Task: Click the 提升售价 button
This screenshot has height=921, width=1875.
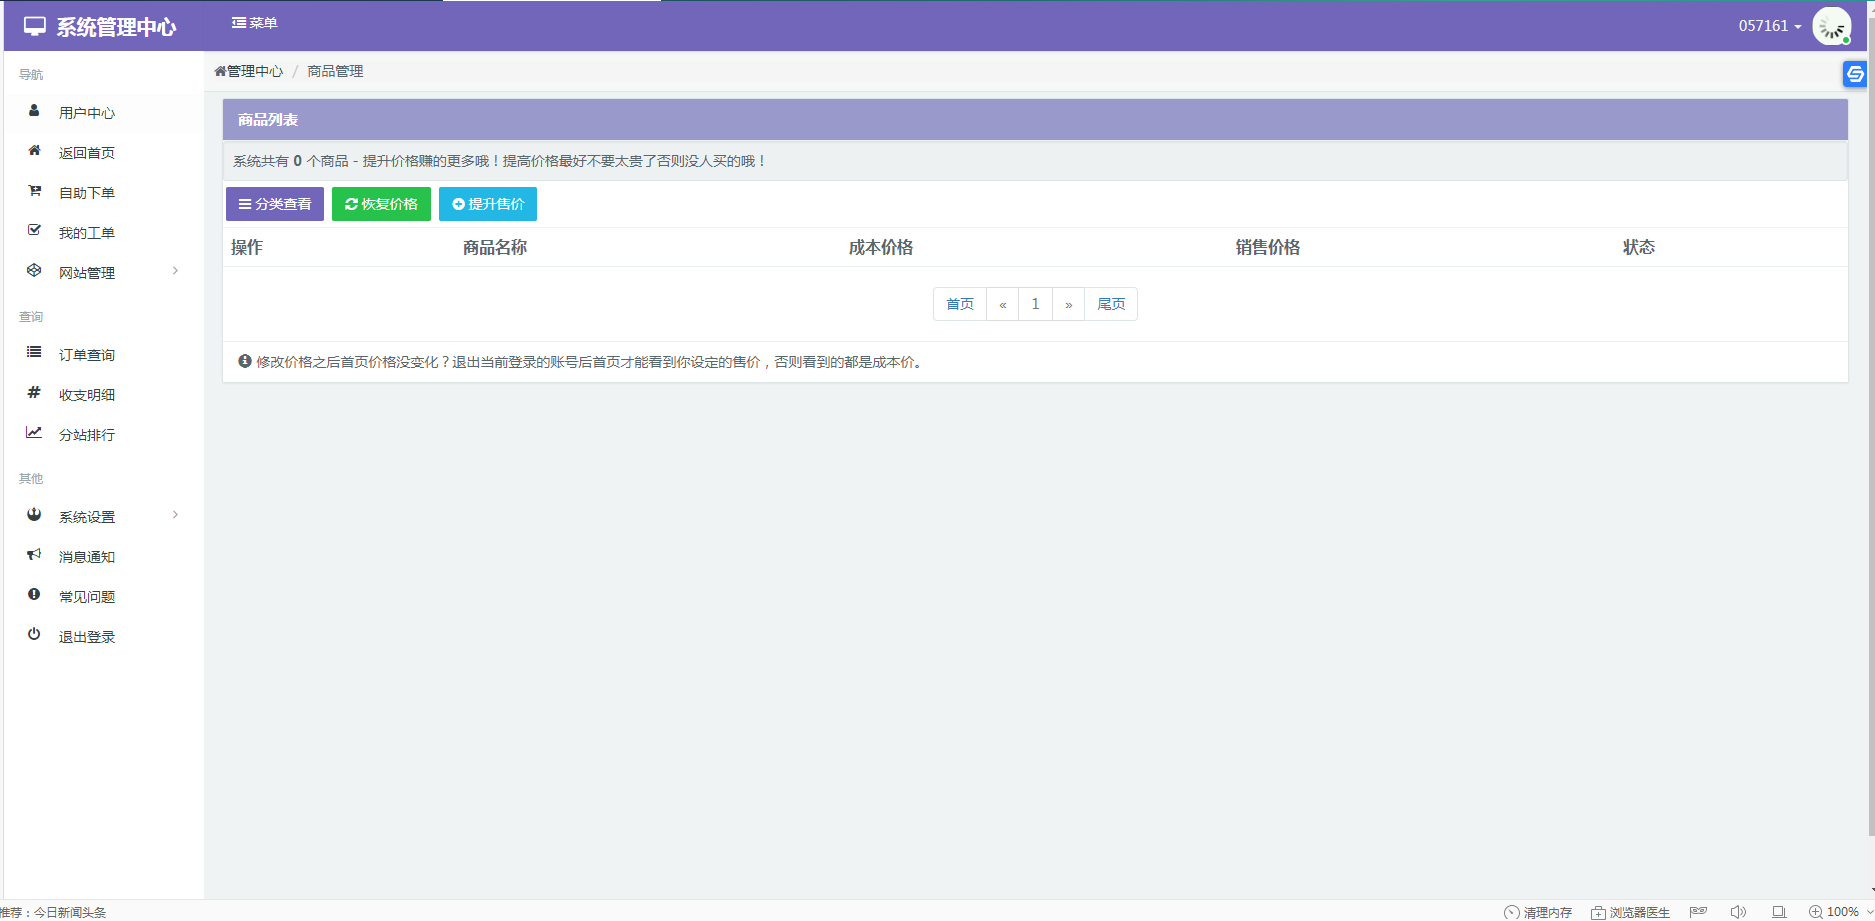Action: (x=488, y=204)
